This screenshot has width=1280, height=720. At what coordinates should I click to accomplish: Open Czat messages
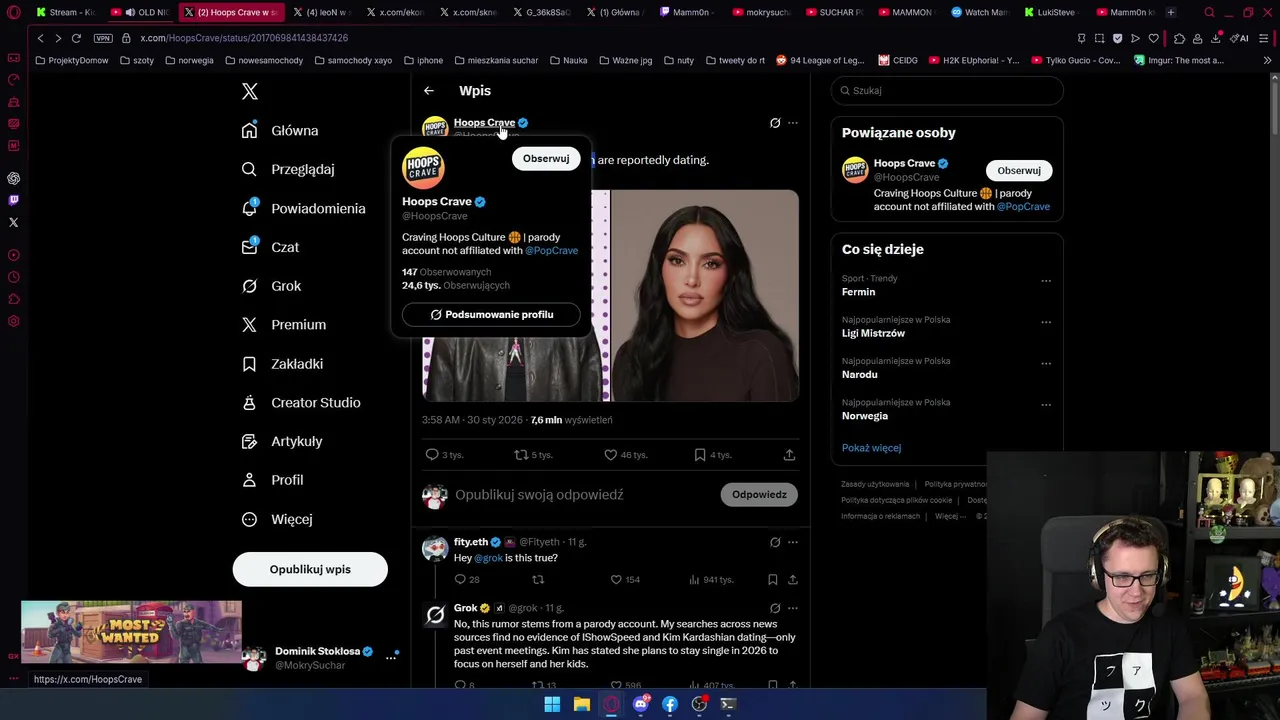[270, 247]
